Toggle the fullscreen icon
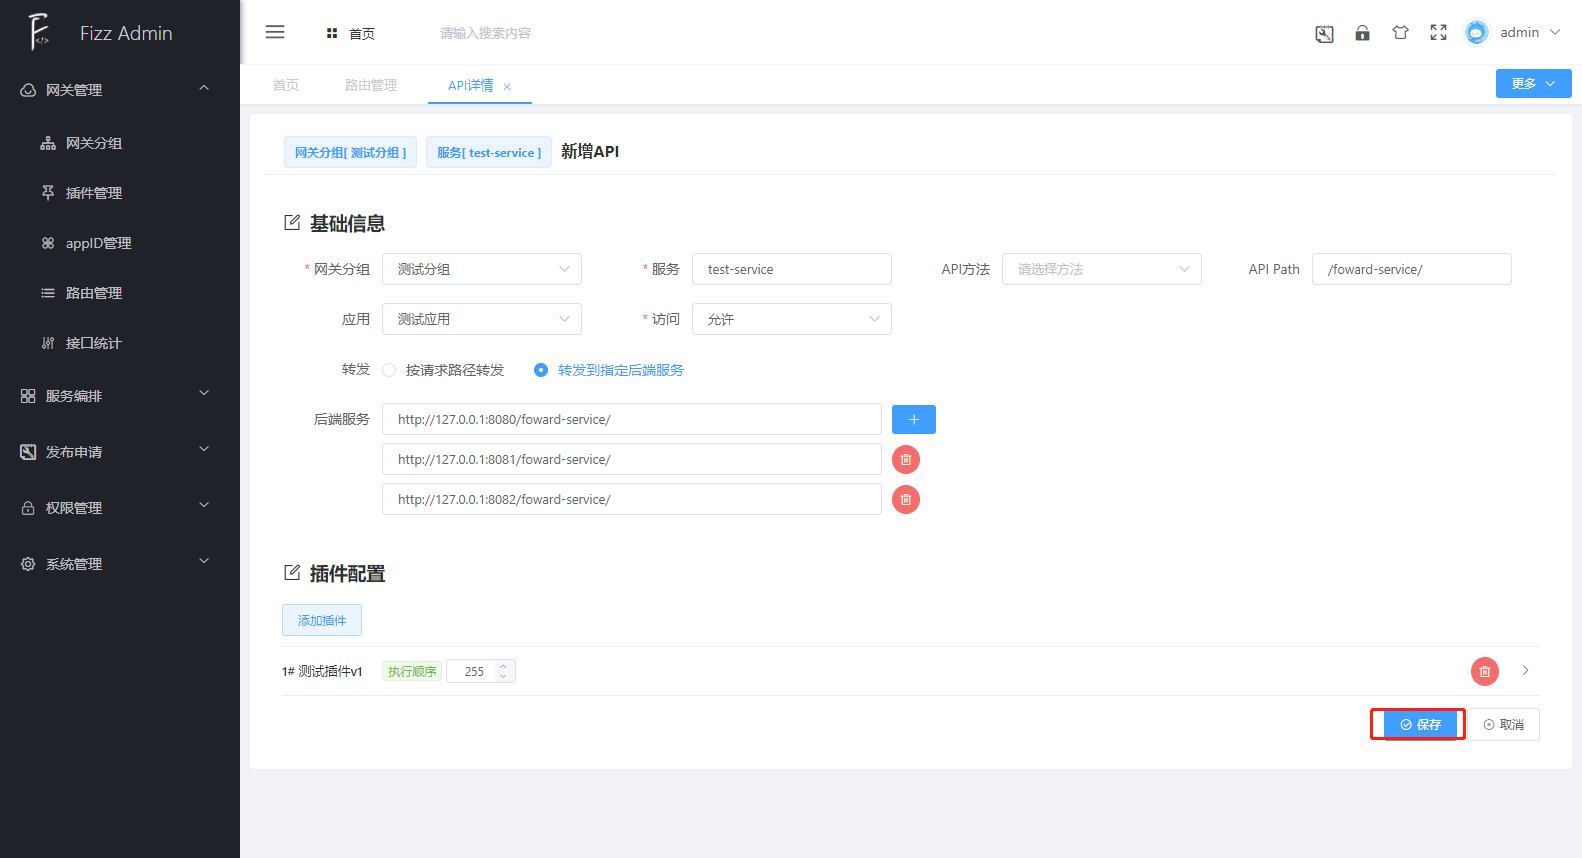Image resolution: width=1582 pixels, height=858 pixels. (1438, 33)
